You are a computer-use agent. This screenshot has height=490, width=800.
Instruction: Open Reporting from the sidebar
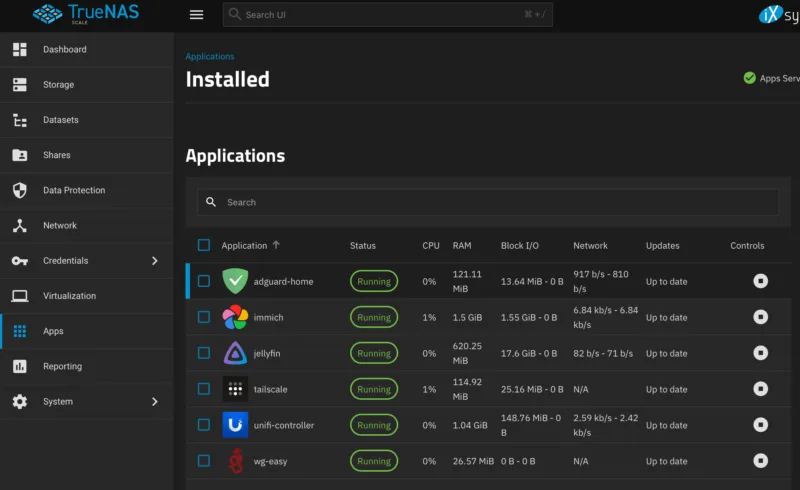tap(87, 366)
